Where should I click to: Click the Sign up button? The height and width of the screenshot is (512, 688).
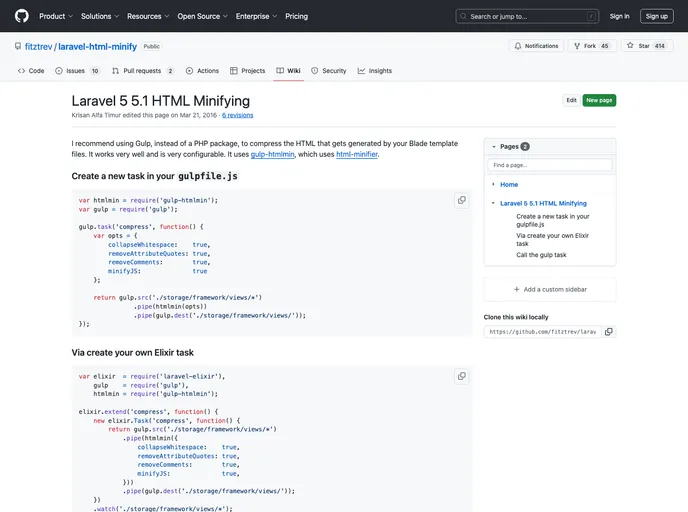656,16
